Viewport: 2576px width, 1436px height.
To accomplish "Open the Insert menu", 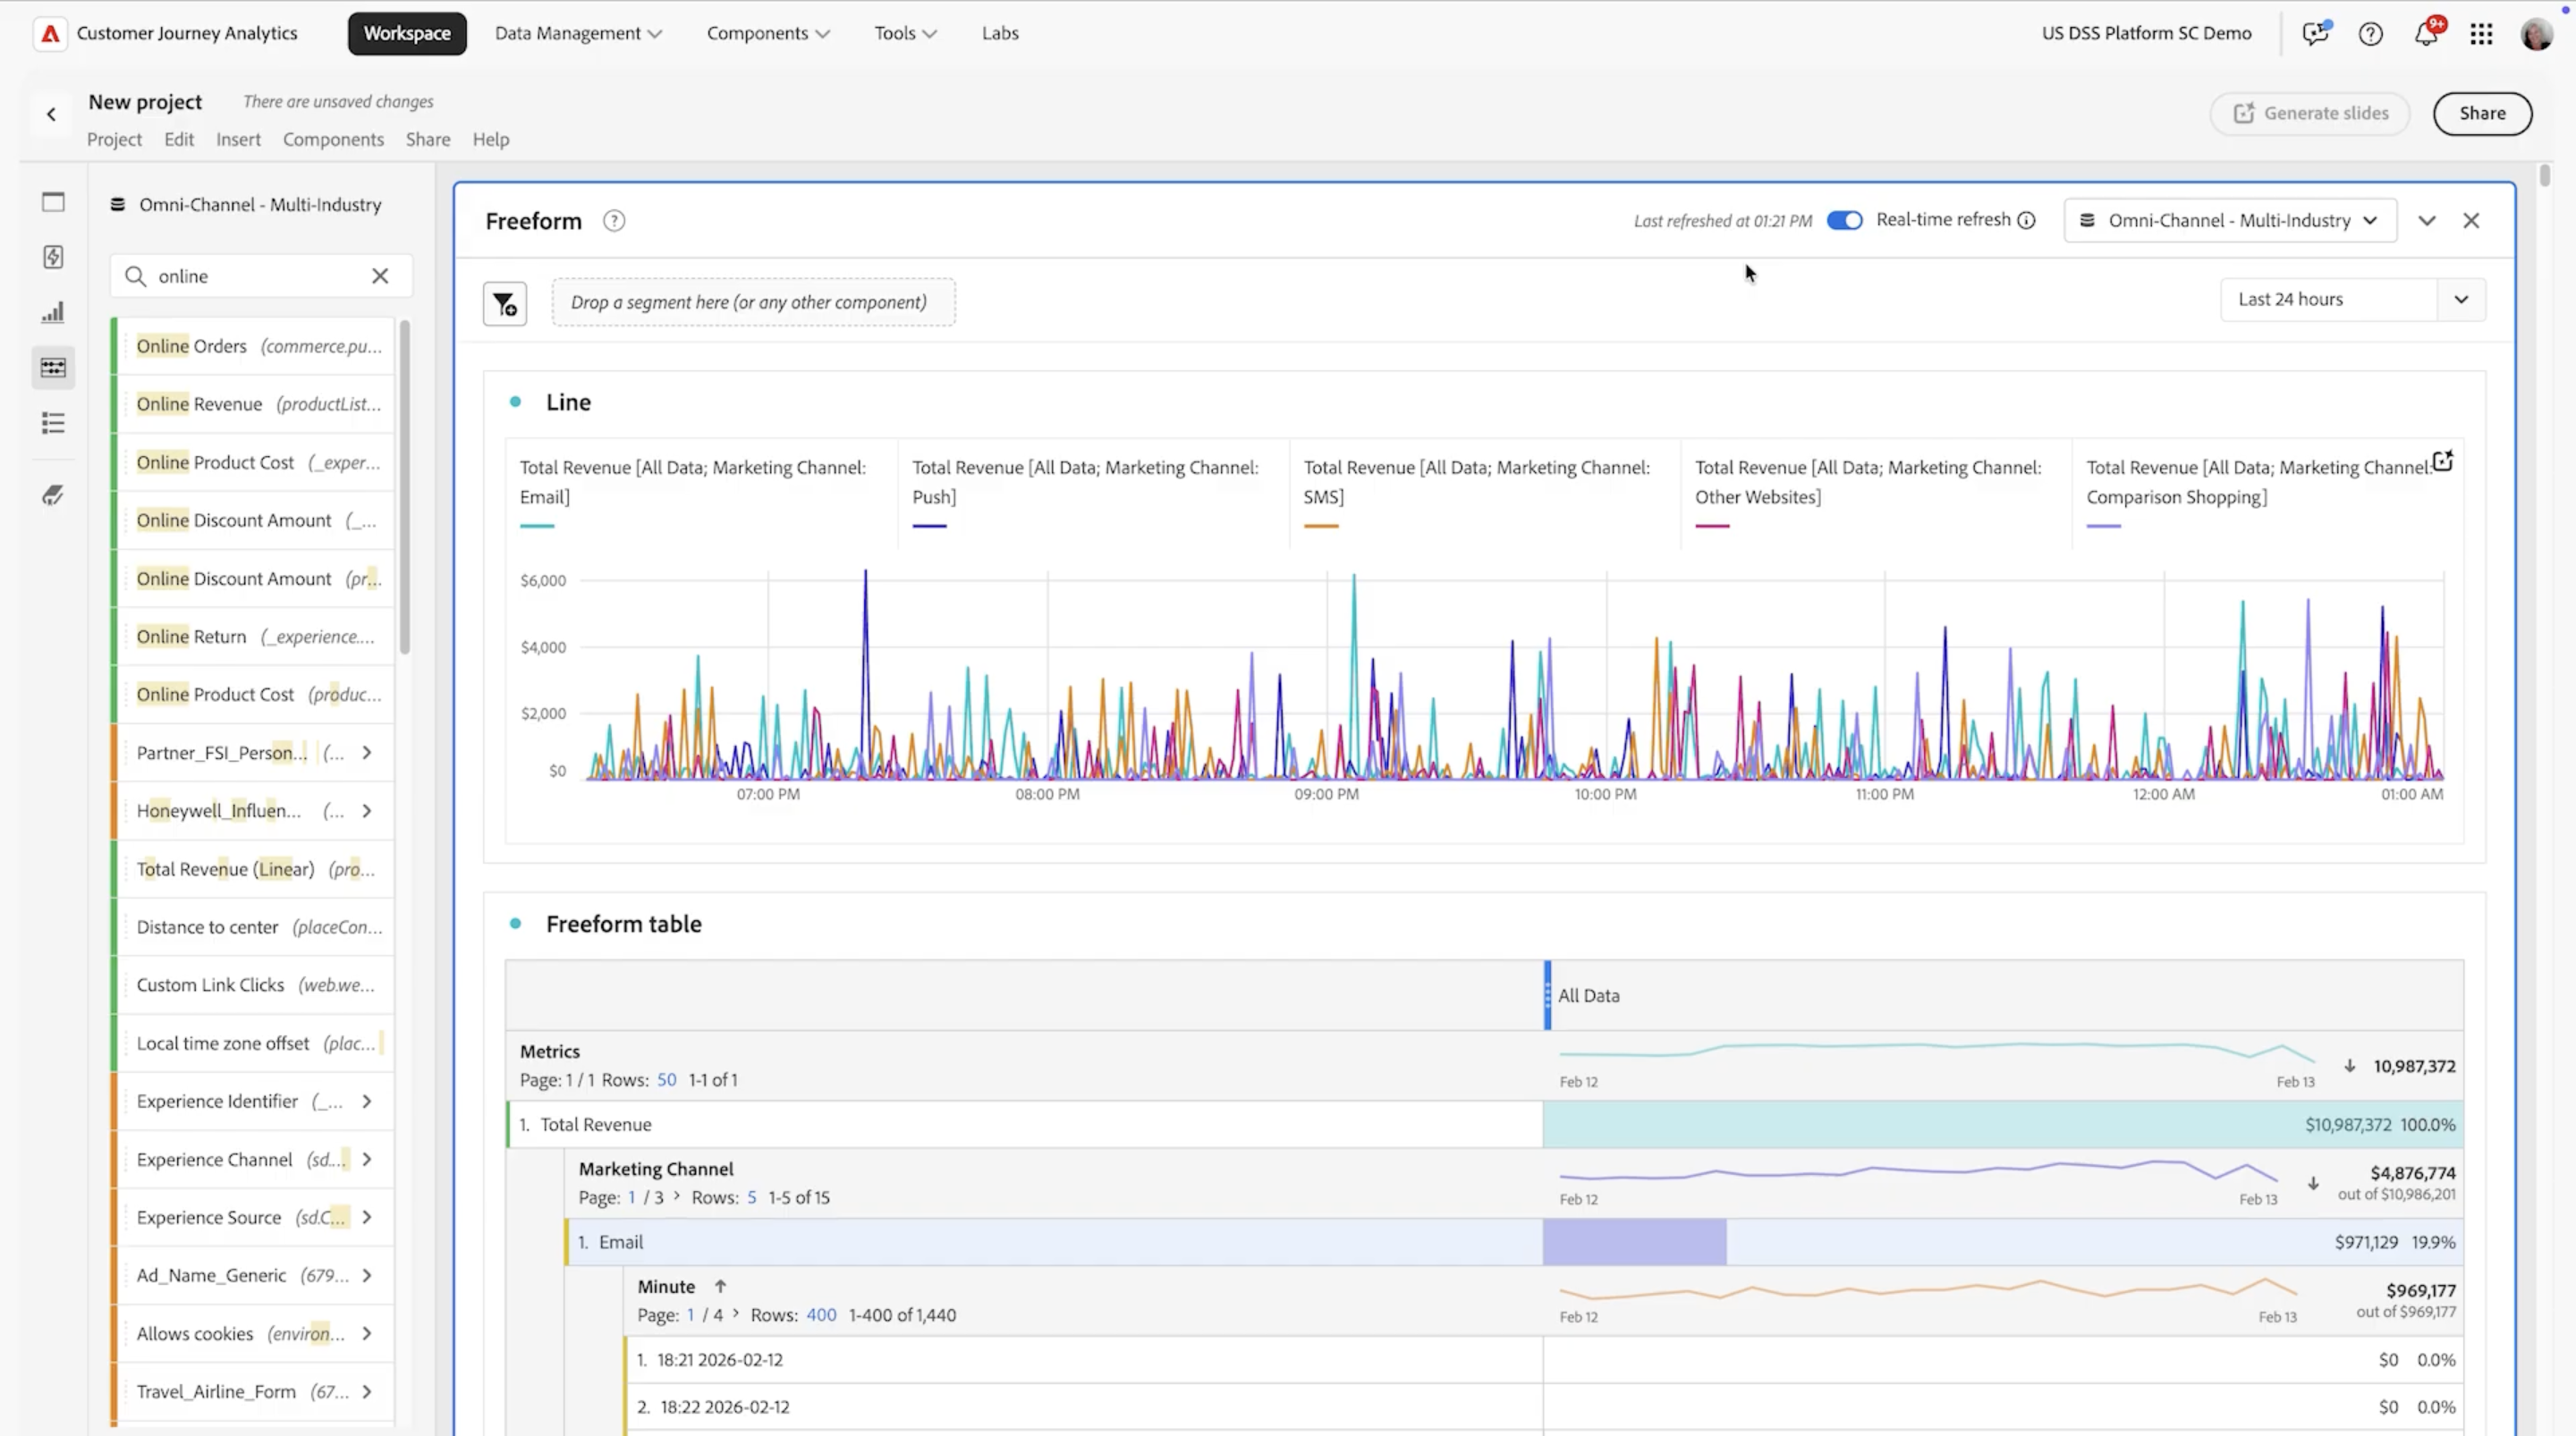I will [238, 139].
